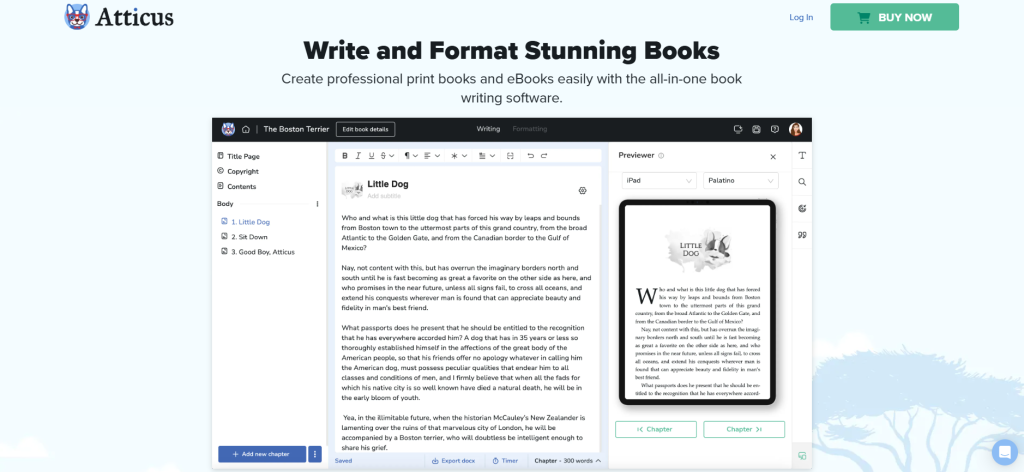The width and height of the screenshot is (1024, 472).
Task: Toggle italic formatting
Action: click(x=358, y=156)
